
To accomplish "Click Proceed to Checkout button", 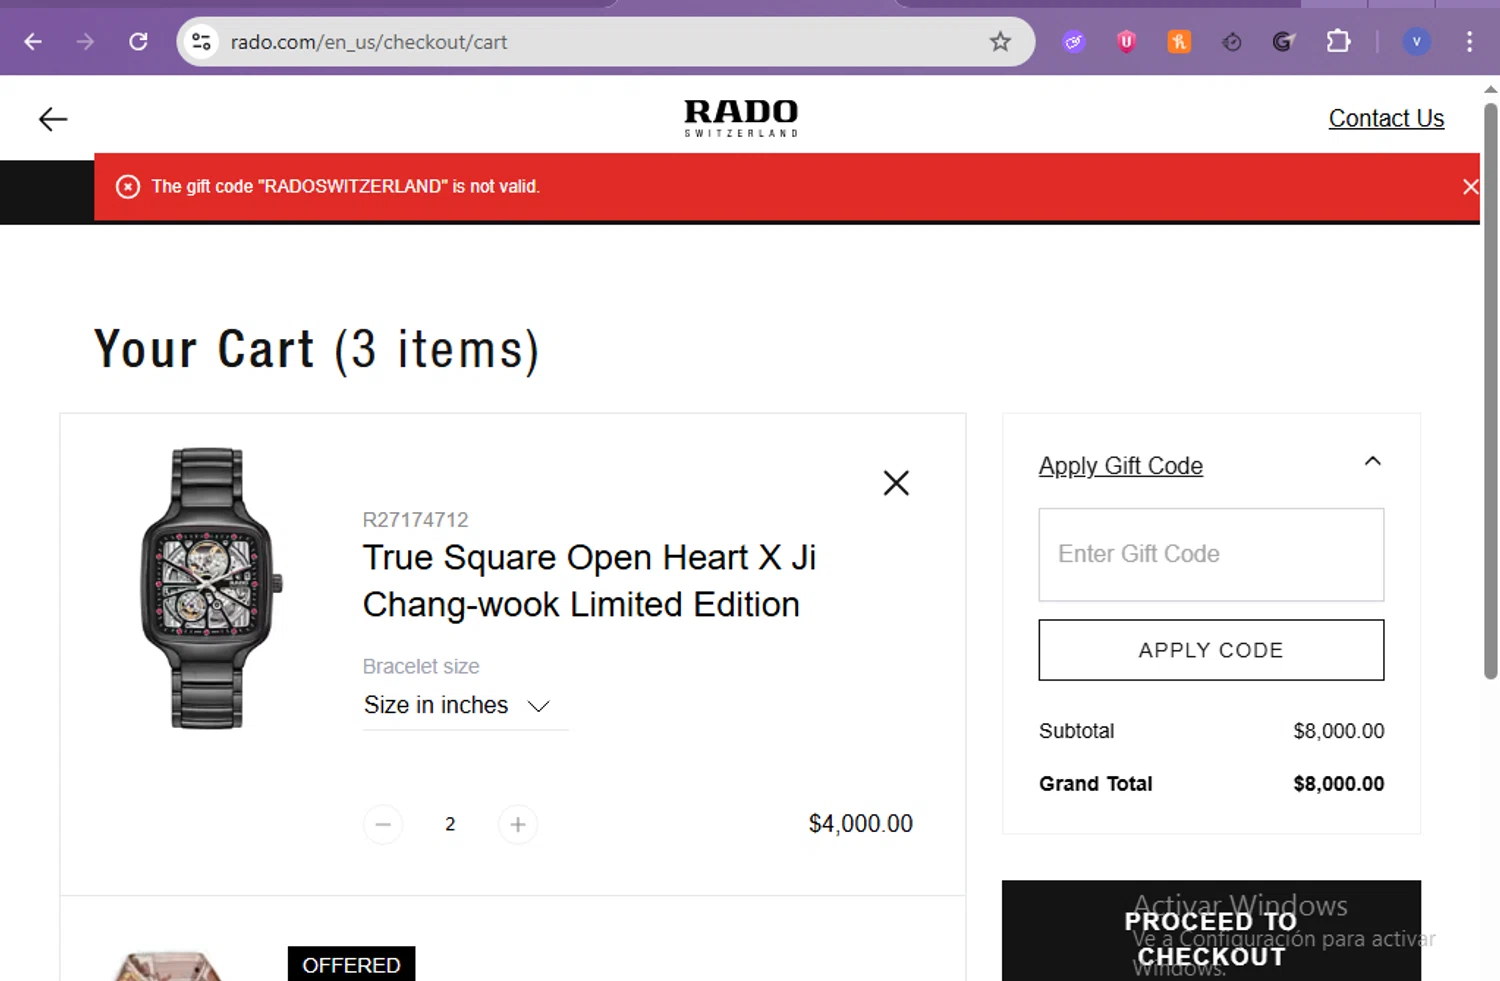I will click(1211, 931).
